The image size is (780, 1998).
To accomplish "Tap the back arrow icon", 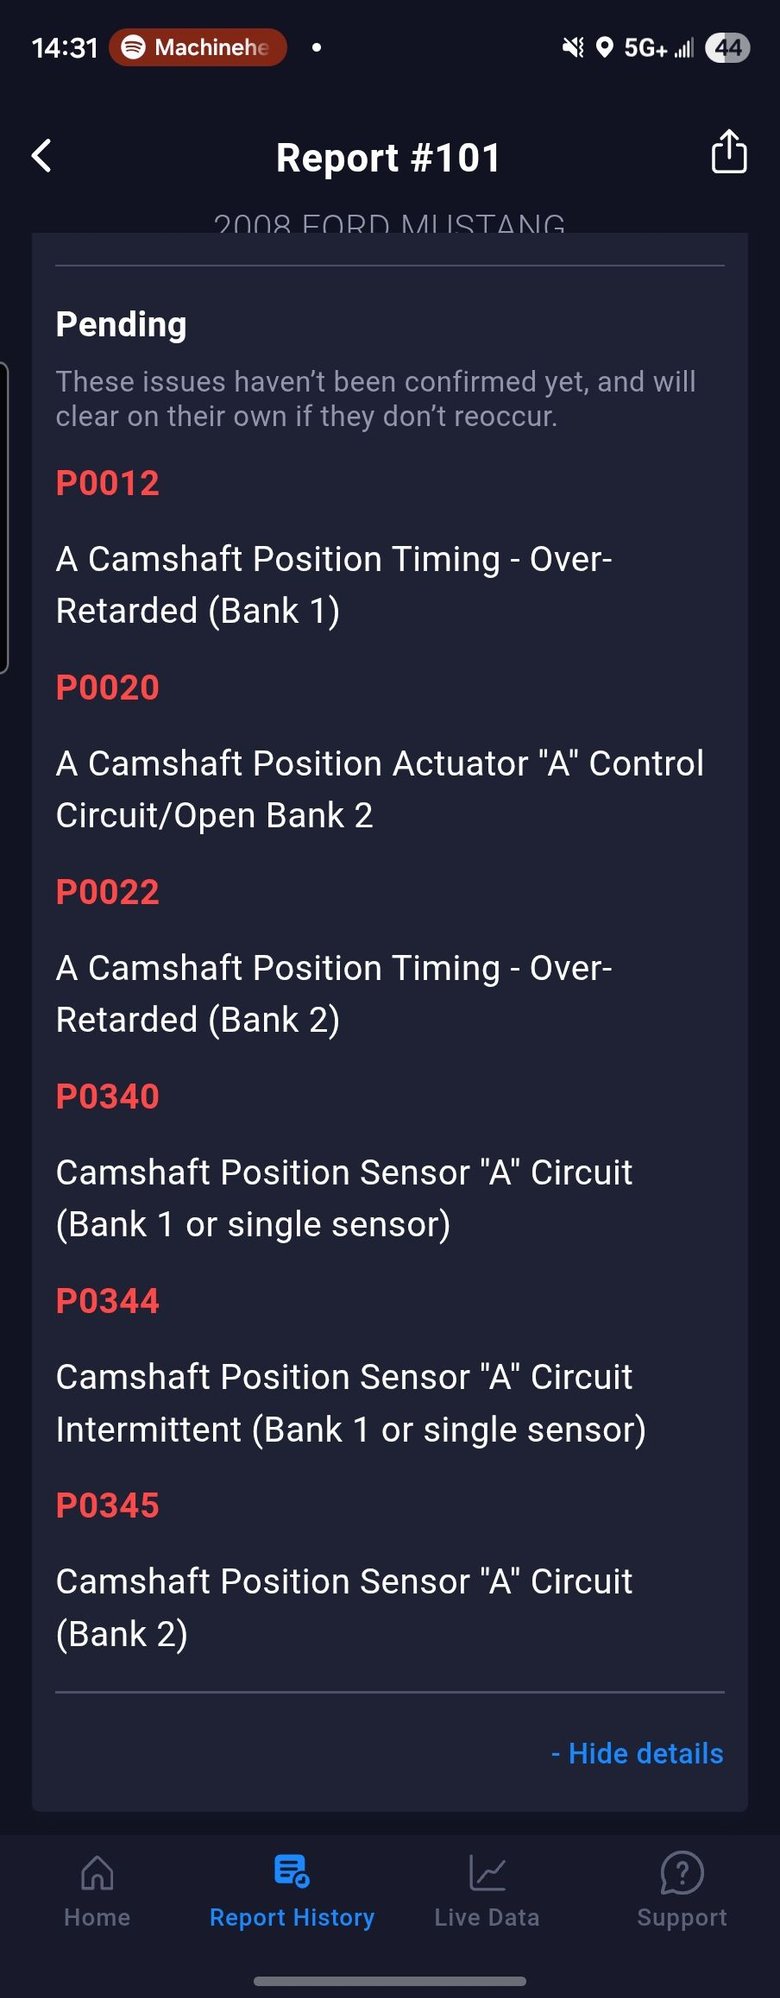I will 42,156.
